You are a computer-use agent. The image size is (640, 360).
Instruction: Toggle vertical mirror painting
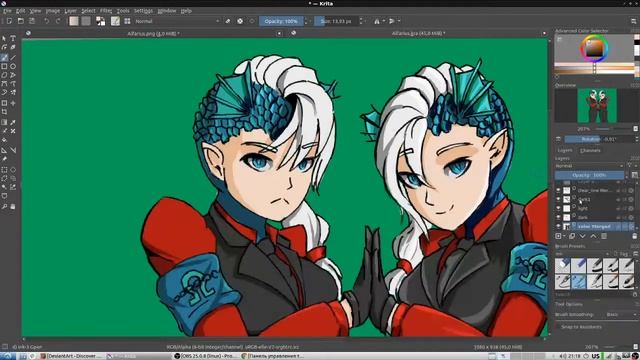click(x=391, y=21)
